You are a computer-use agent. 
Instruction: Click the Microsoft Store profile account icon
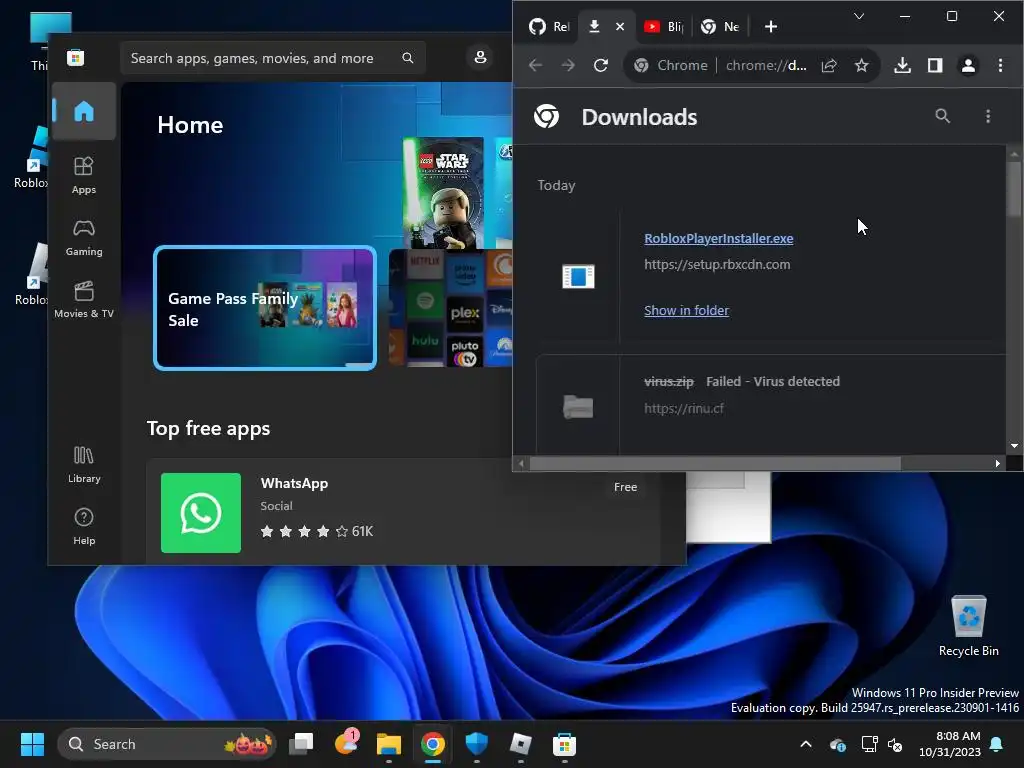click(x=480, y=57)
